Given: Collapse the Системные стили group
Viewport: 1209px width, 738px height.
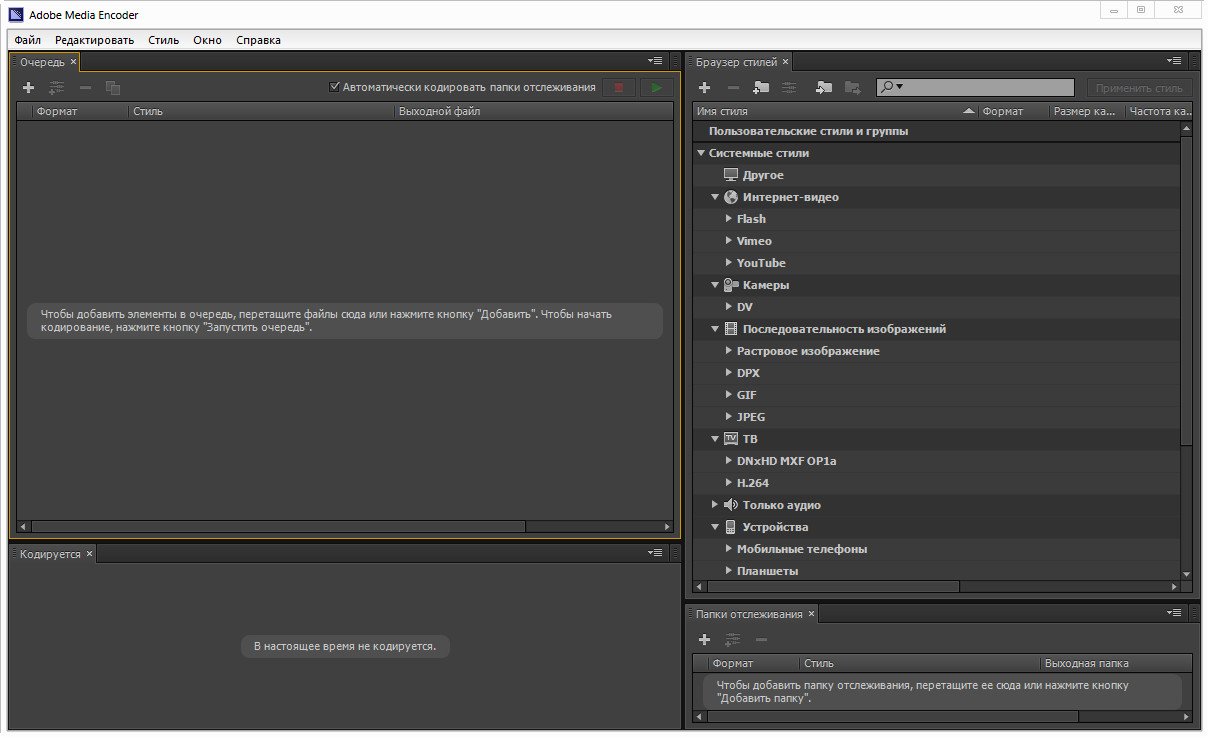Looking at the screenshot, I should point(701,153).
